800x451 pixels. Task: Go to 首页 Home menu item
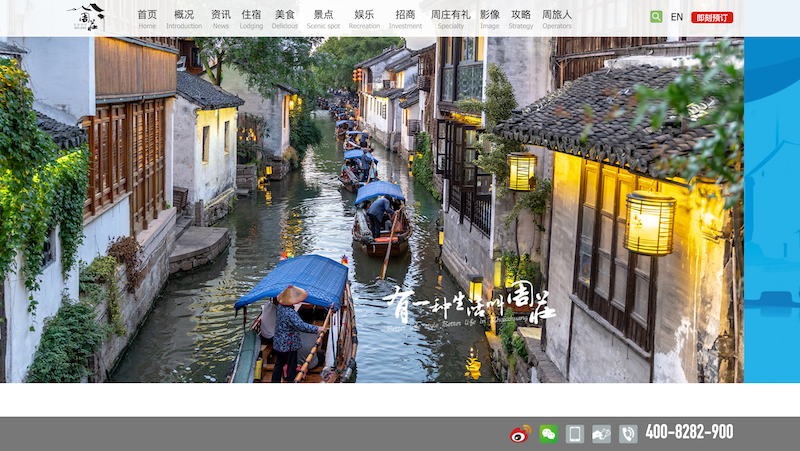click(x=147, y=19)
